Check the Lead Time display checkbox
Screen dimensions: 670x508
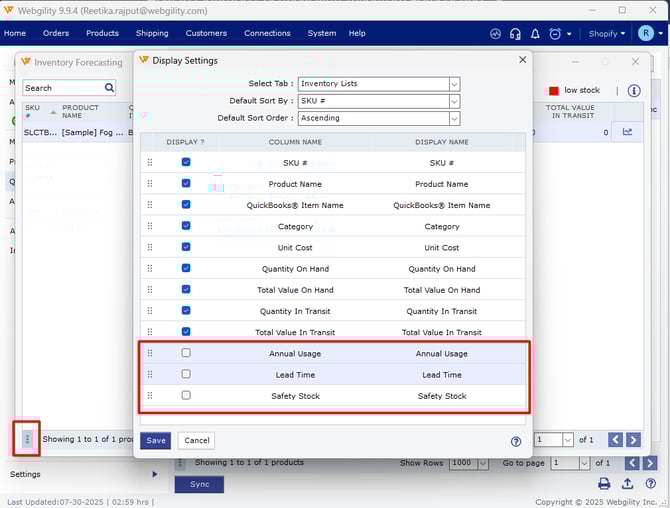[186, 374]
